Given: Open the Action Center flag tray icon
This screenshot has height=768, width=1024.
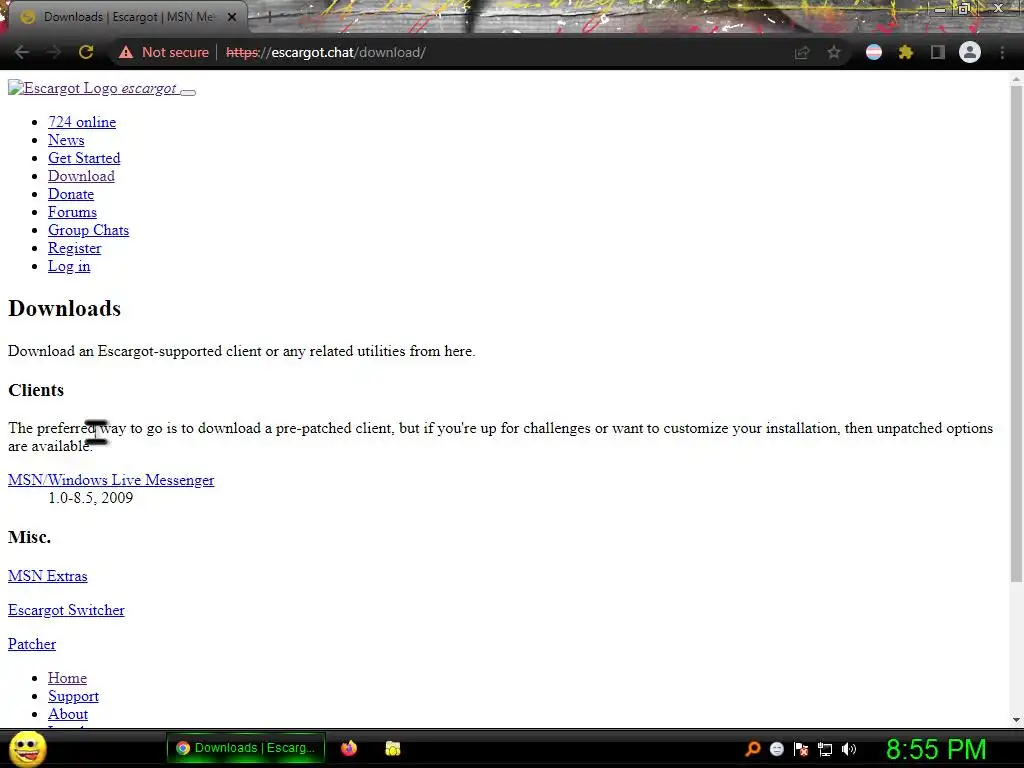Looking at the screenshot, I should point(801,749).
